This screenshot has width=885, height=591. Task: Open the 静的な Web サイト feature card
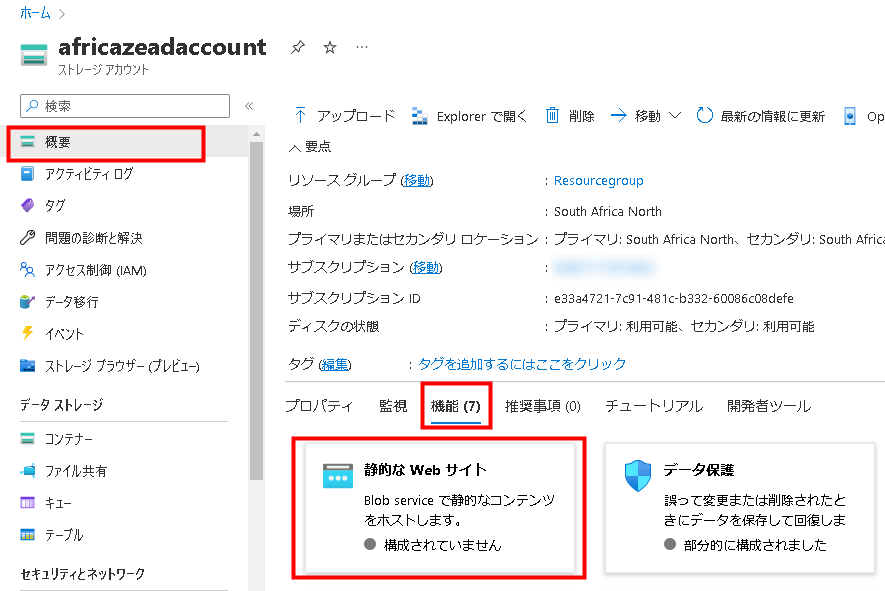click(x=440, y=507)
